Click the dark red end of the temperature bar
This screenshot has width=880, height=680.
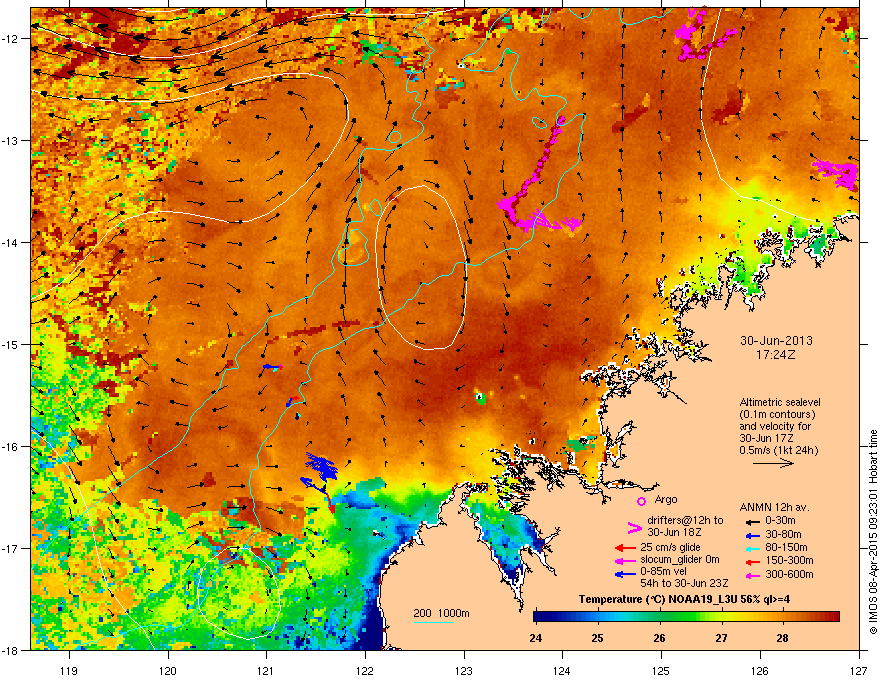[x=833, y=617]
